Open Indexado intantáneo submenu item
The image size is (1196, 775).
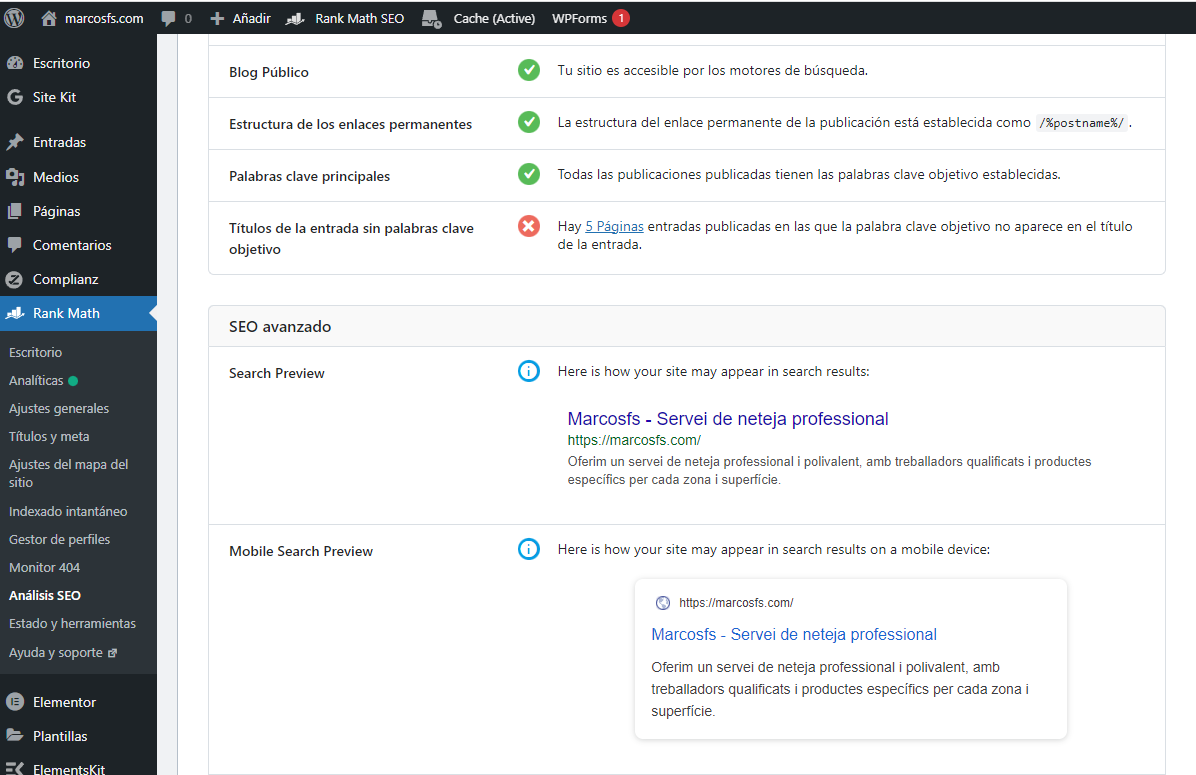click(x=68, y=511)
